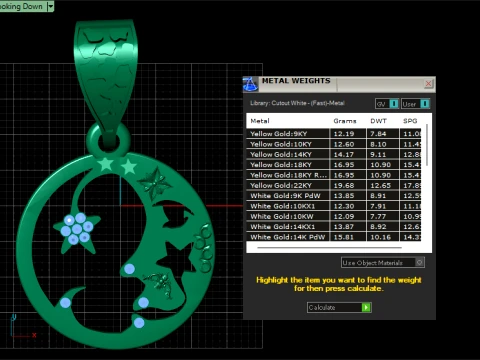480x360 pixels.
Task: Click the DWT column header
Action: click(x=378, y=121)
